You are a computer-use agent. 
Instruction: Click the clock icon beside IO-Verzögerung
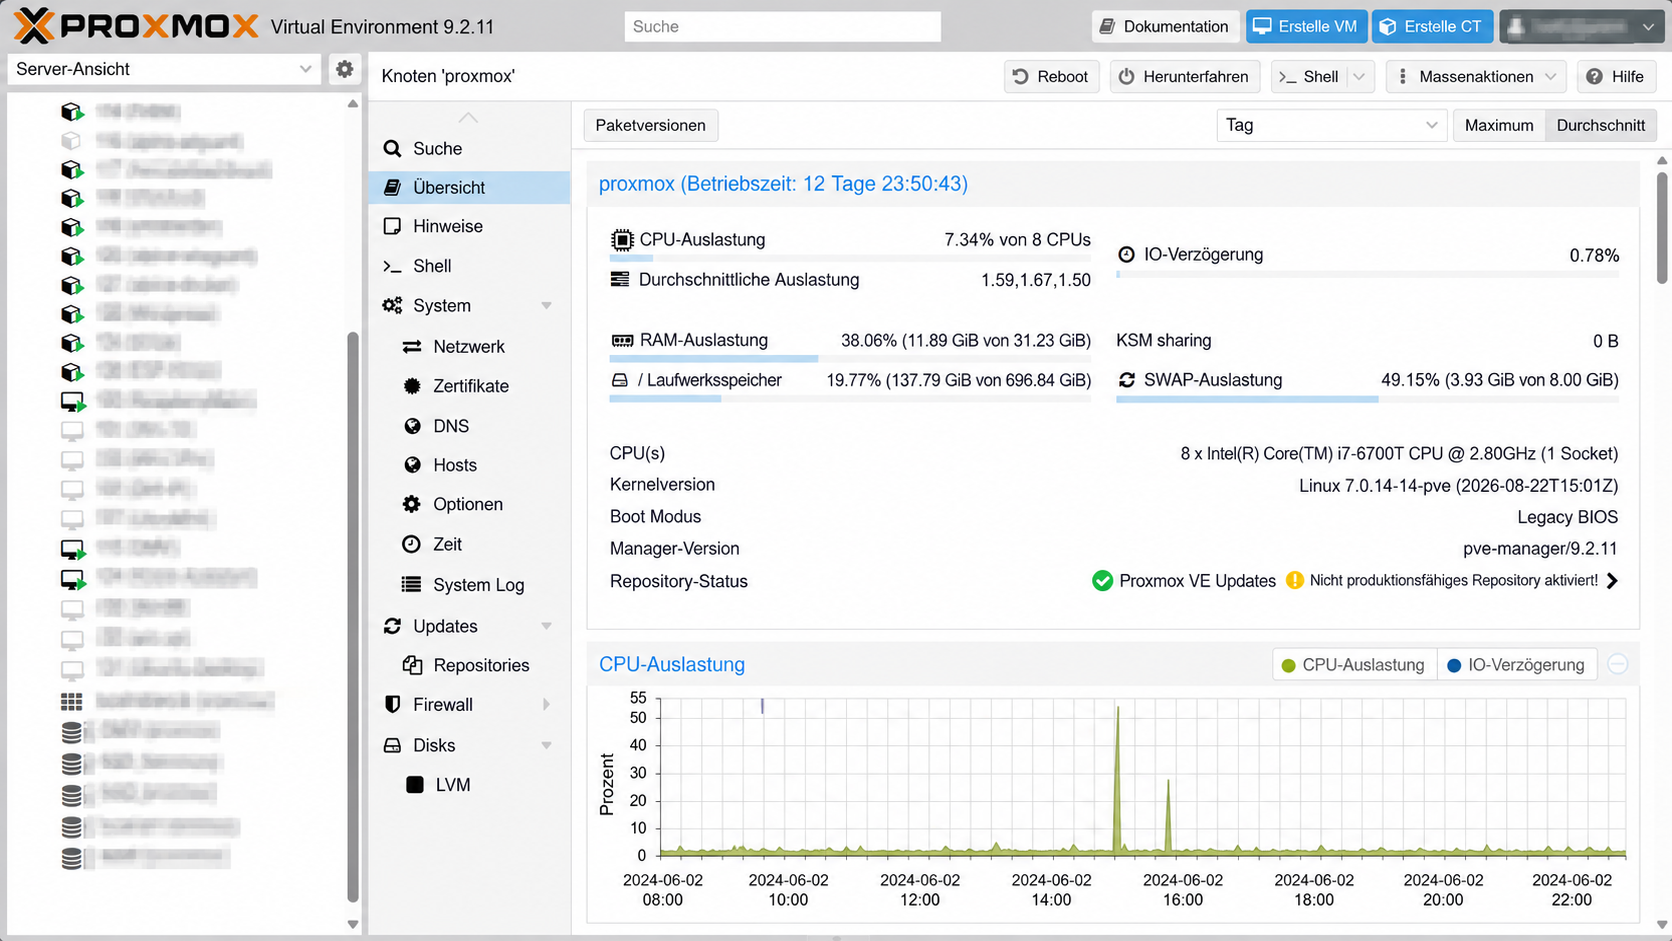click(1126, 254)
